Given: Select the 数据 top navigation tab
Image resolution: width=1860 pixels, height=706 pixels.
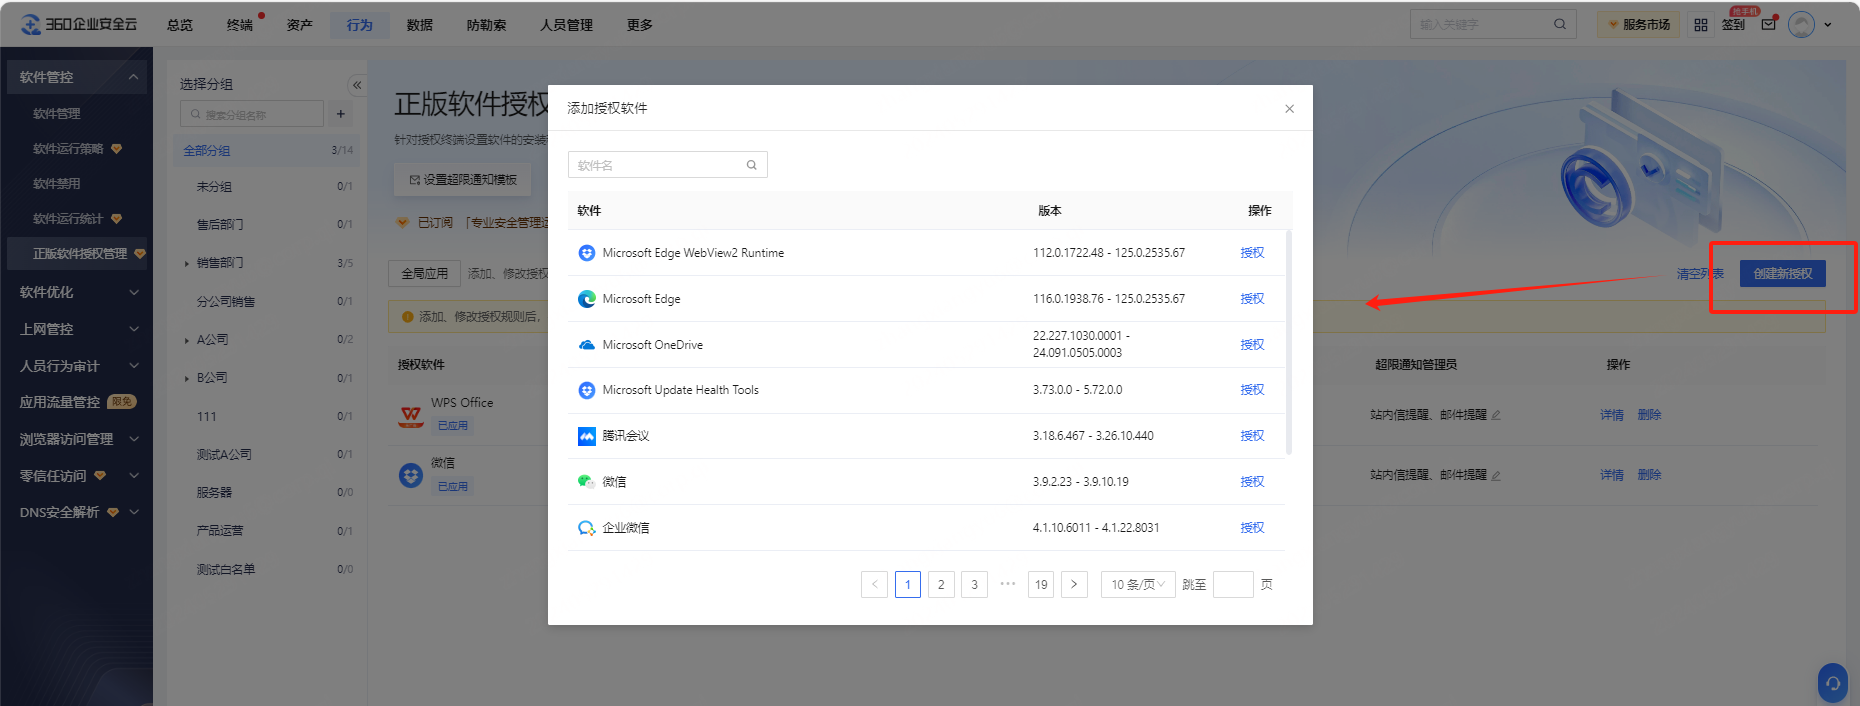Looking at the screenshot, I should pyautogui.click(x=420, y=25).
